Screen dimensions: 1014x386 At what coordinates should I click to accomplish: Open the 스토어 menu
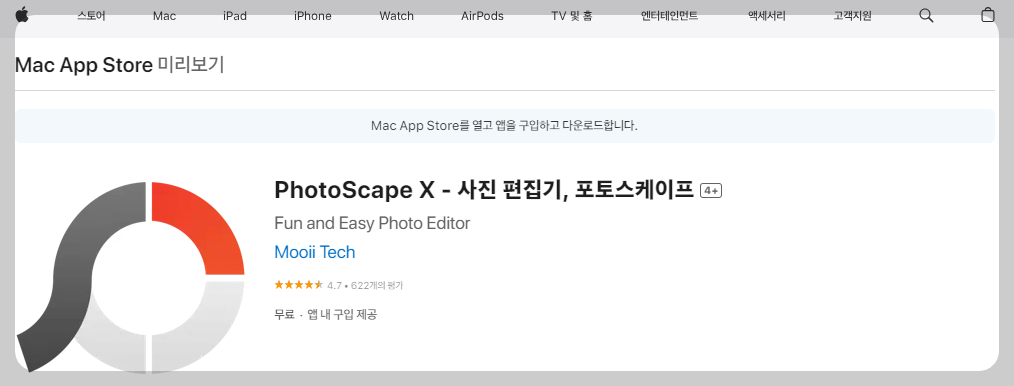(91, 16)
